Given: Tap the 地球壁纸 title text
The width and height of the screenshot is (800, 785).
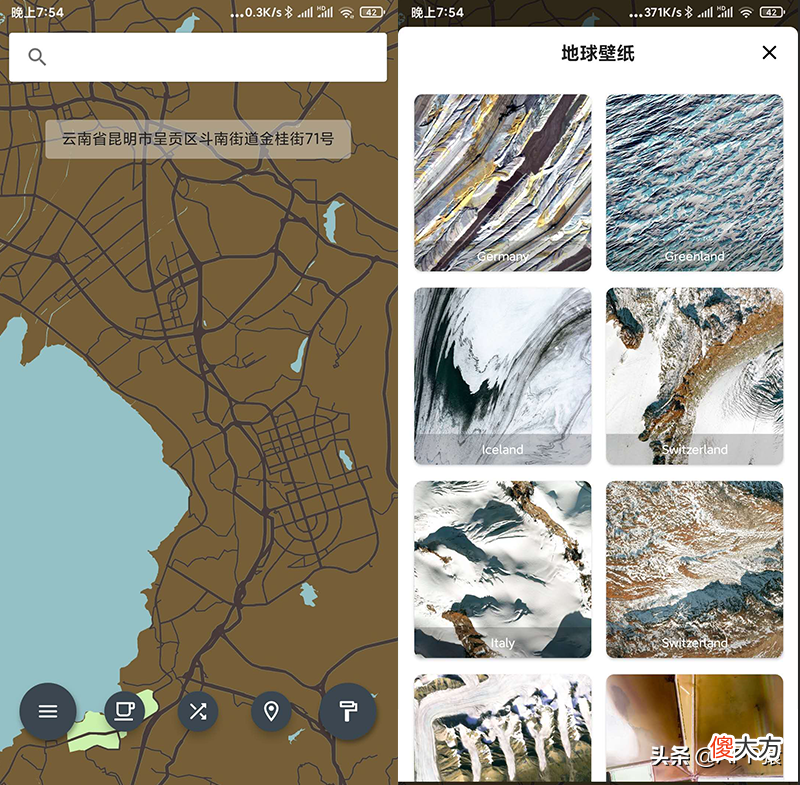Looking at the screenshot, I should pyautogui.click(x=598, y=53).
